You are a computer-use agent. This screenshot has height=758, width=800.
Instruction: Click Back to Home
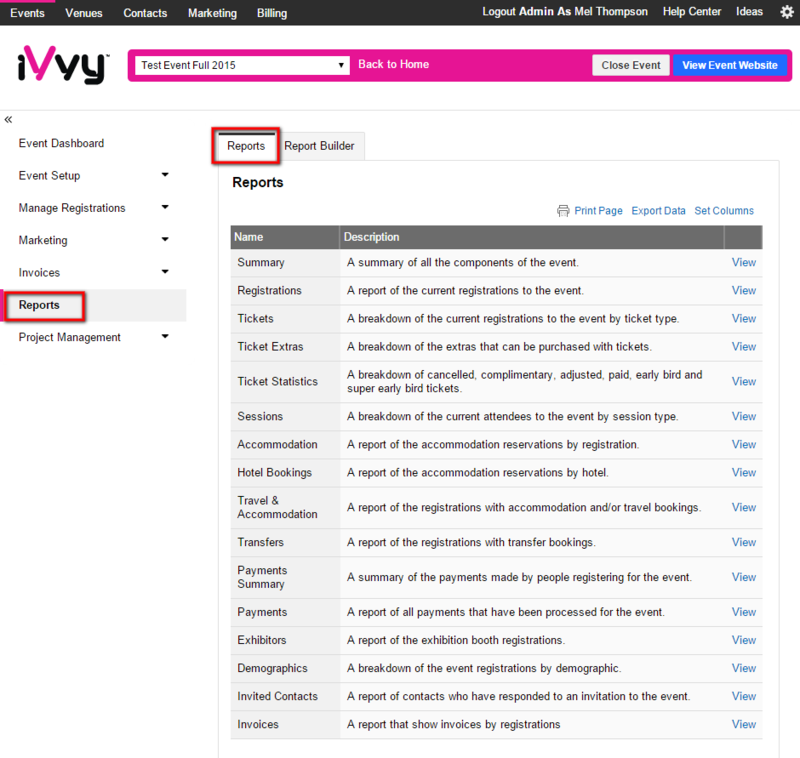coord(393,64)
